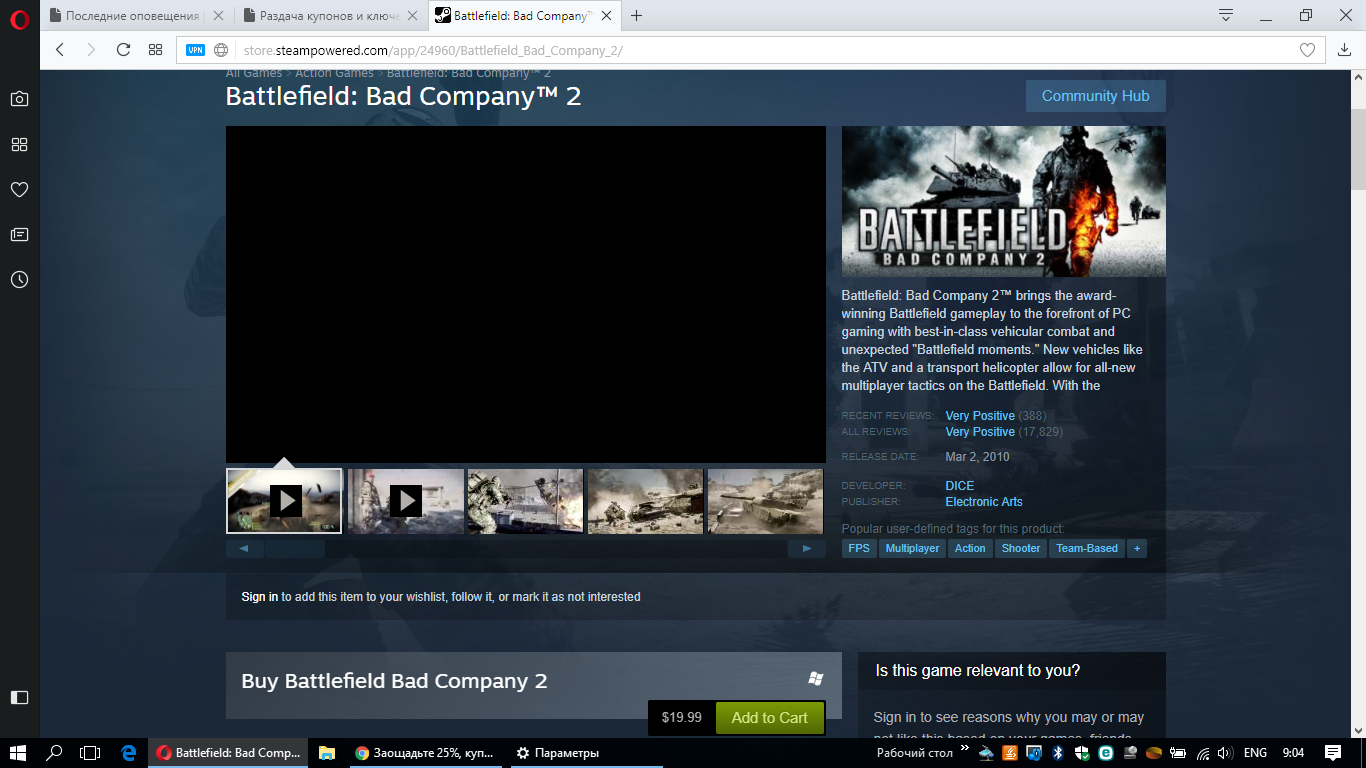Viewport: 1366px width, 768px height.
Task: Click the Electronic Arts publisher link
Action: [x=984, y=502]
